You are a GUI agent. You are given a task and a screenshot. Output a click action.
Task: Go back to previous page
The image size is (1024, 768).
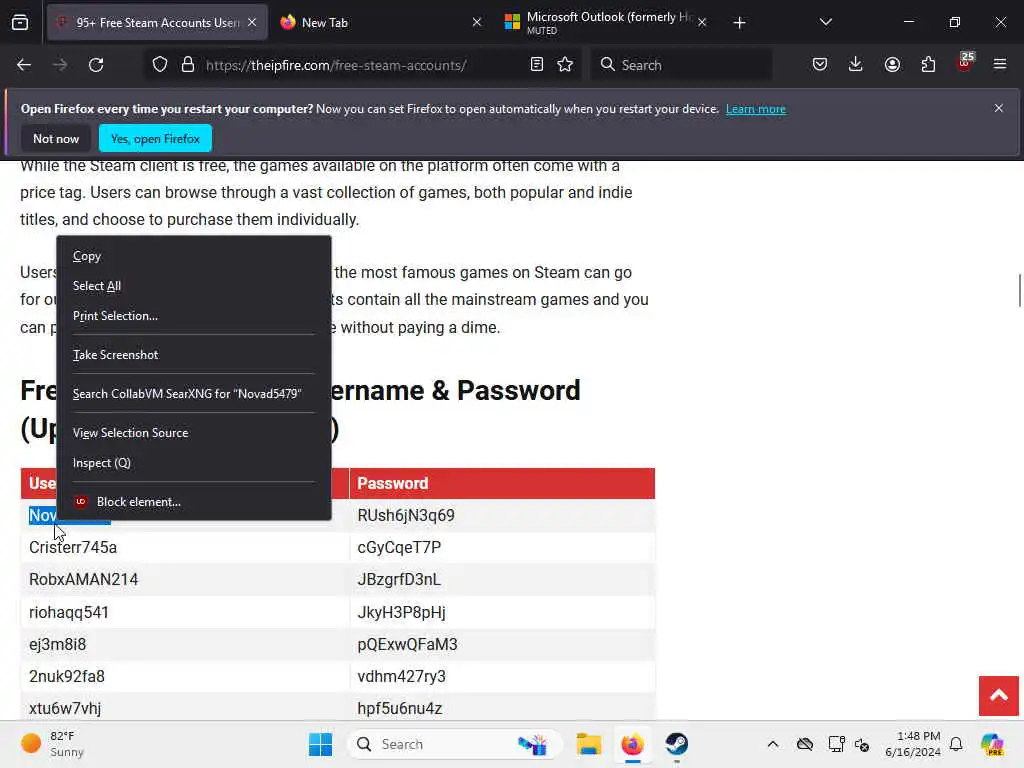click(x=24, y=65)
